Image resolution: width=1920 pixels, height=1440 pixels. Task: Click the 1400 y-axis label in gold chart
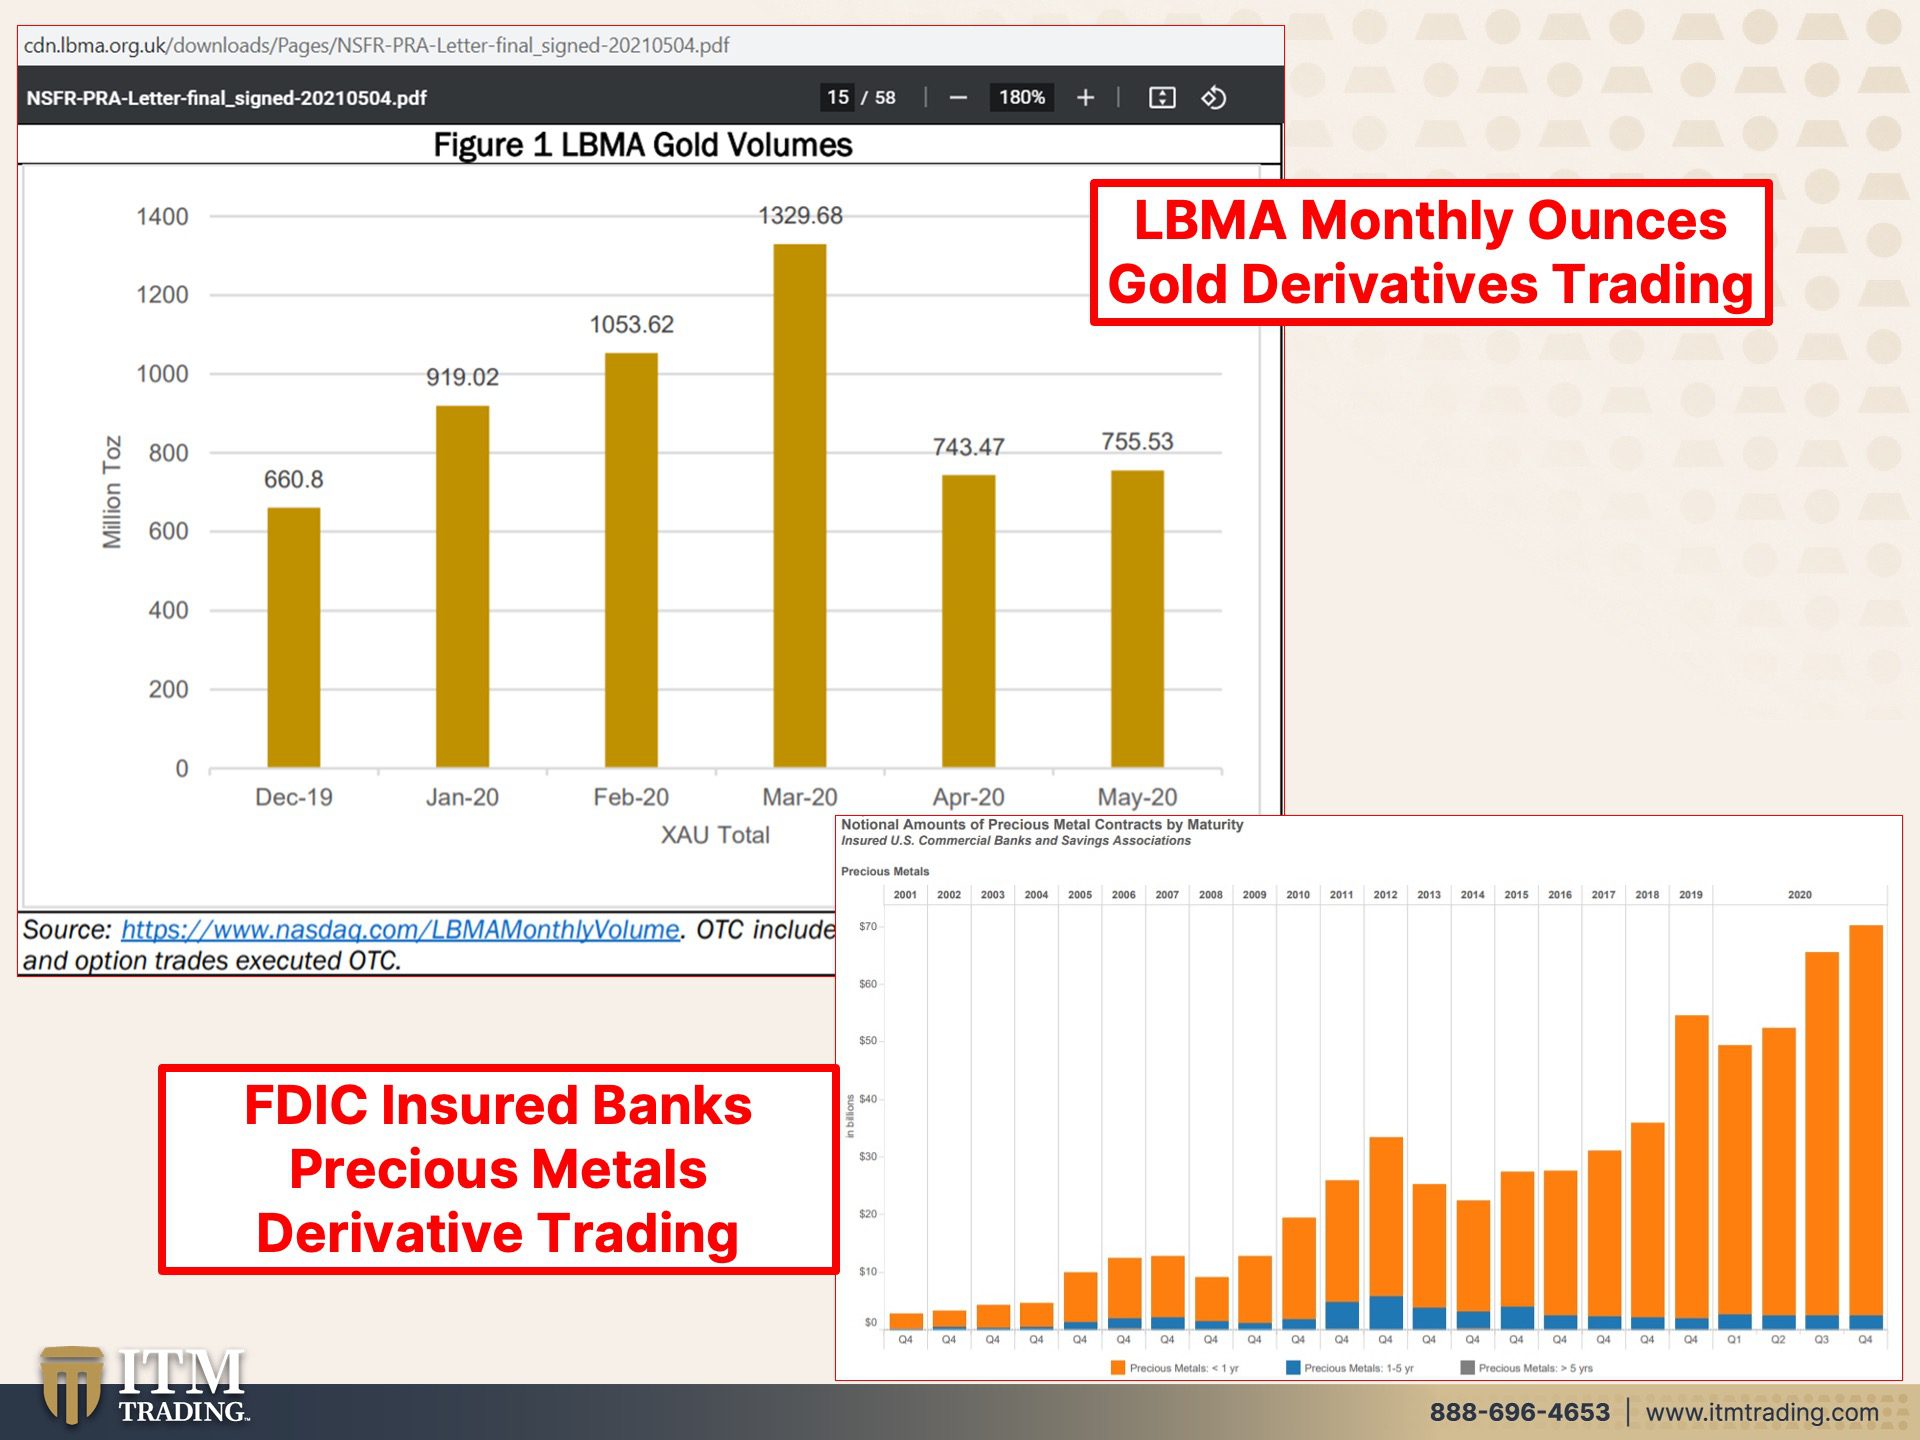pyautogui.click(x=162, y=216)
